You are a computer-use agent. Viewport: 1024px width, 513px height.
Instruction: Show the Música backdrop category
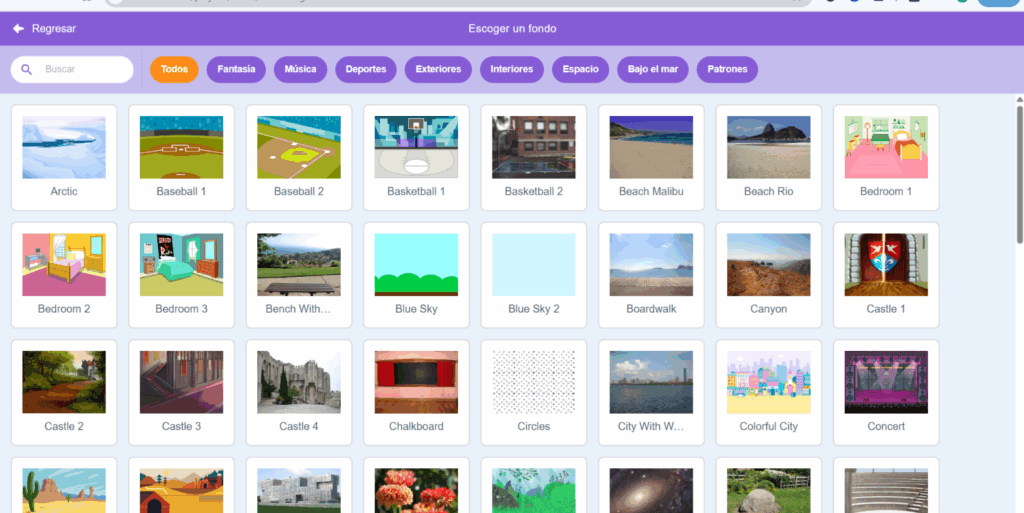pos(300,70)
